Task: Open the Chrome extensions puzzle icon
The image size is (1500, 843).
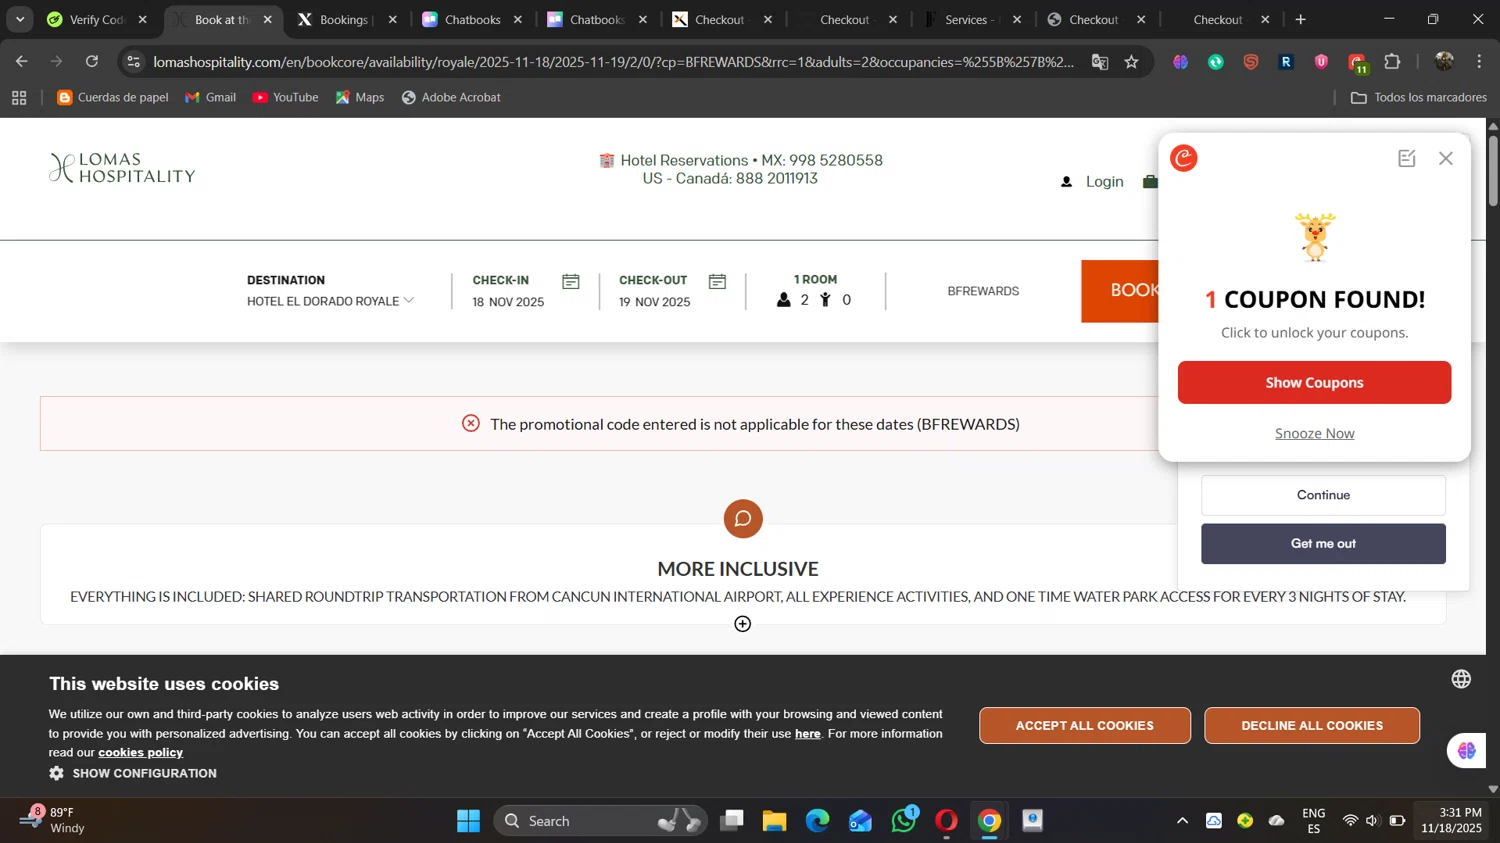Action: tap(1392, 62)
